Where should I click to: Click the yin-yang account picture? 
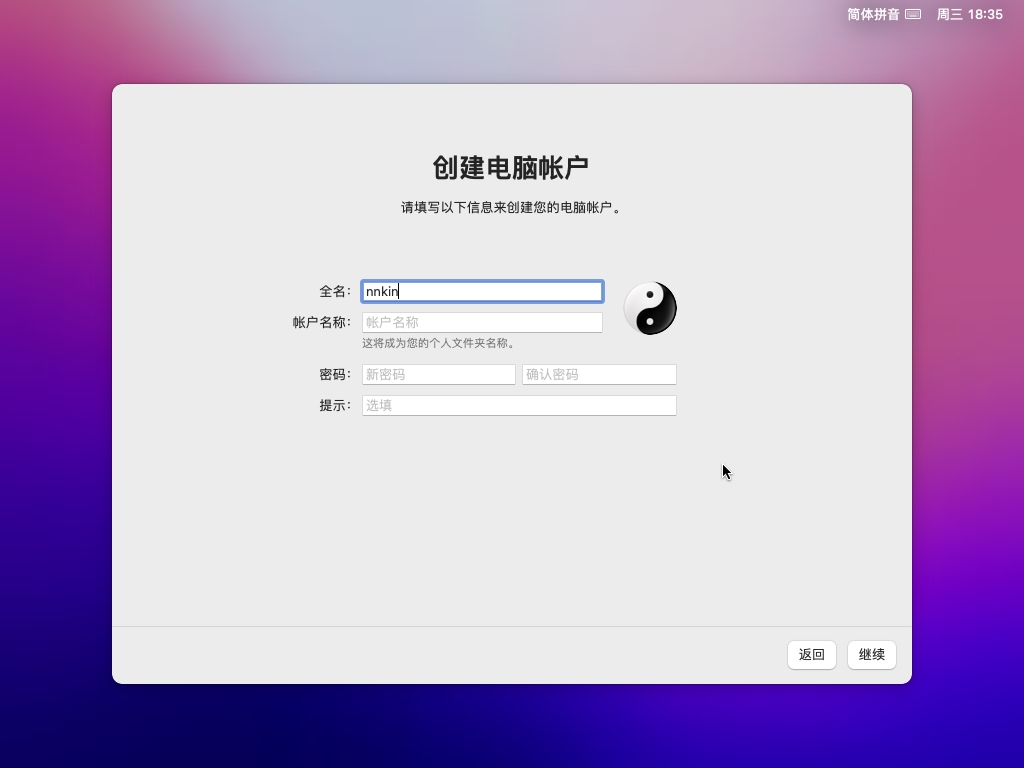point(650,308)
